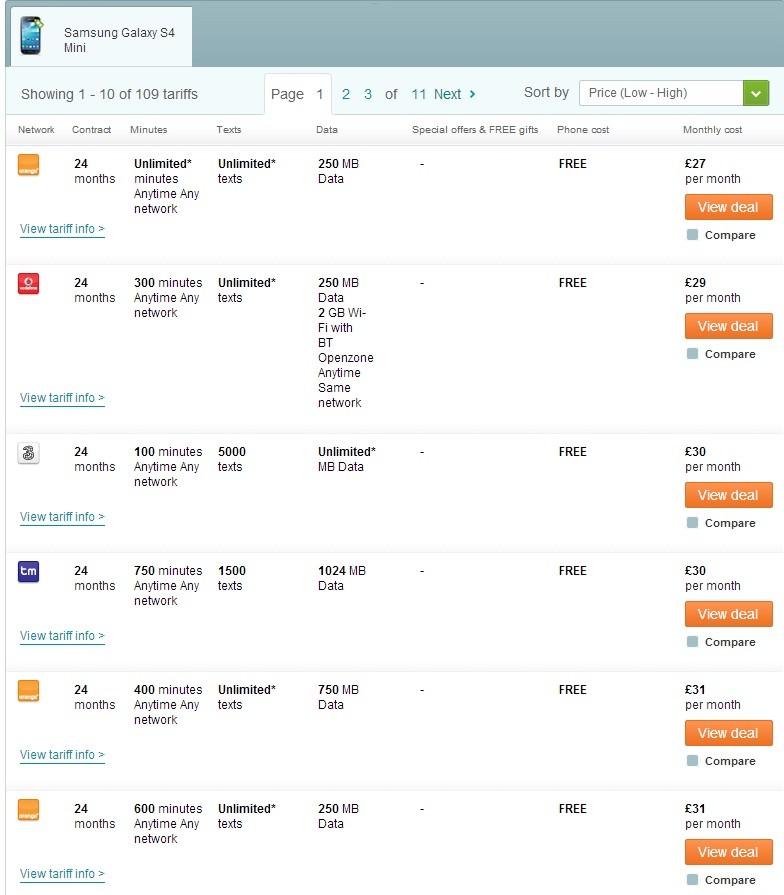Click the Next page link

(447, 94)
